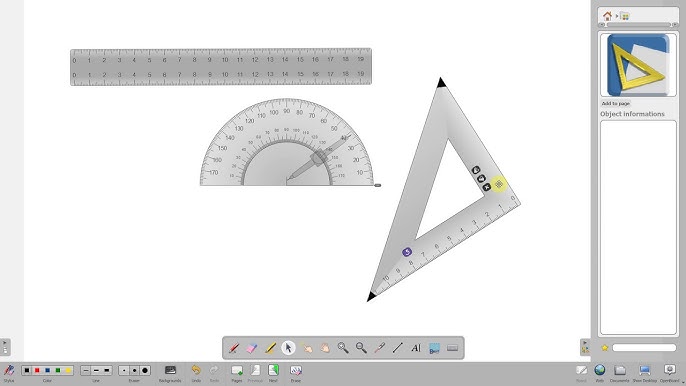Choose the Text tool
686x386 pixels.
[x=416, y=348]
